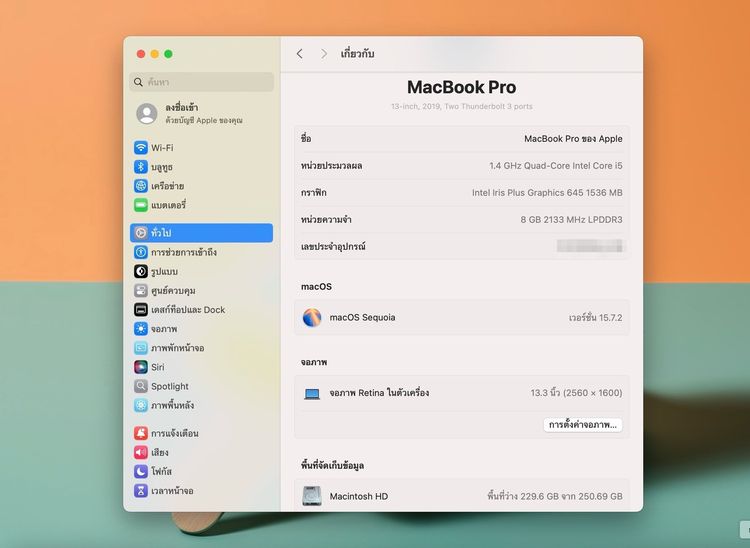Open the Sound (เสียง) speaker icon
The image size is (750, 548).
[x=141, y=452]
